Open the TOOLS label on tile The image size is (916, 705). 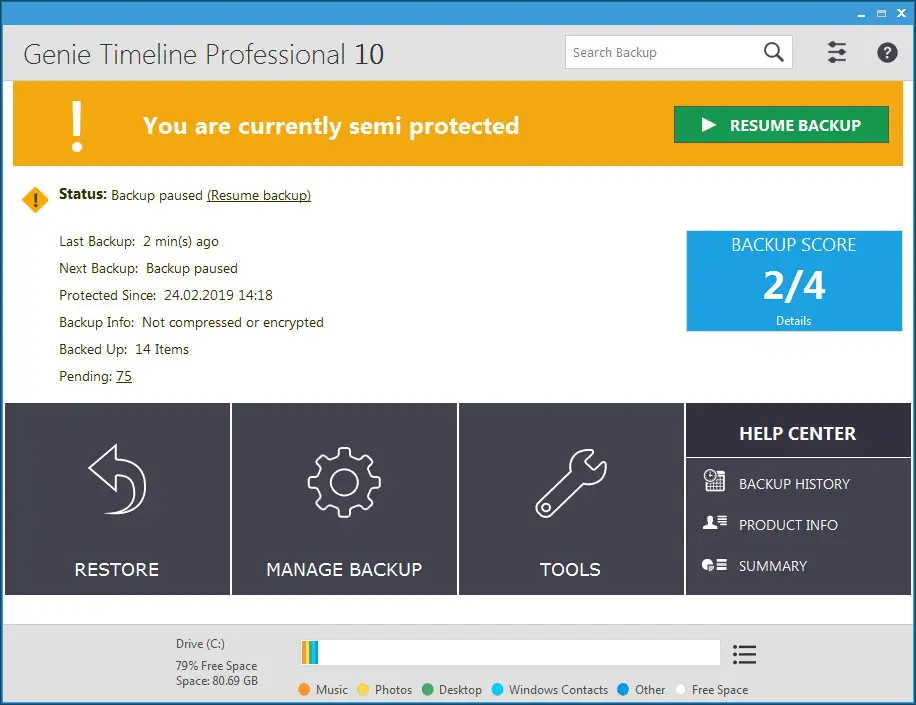coord(570,569)
